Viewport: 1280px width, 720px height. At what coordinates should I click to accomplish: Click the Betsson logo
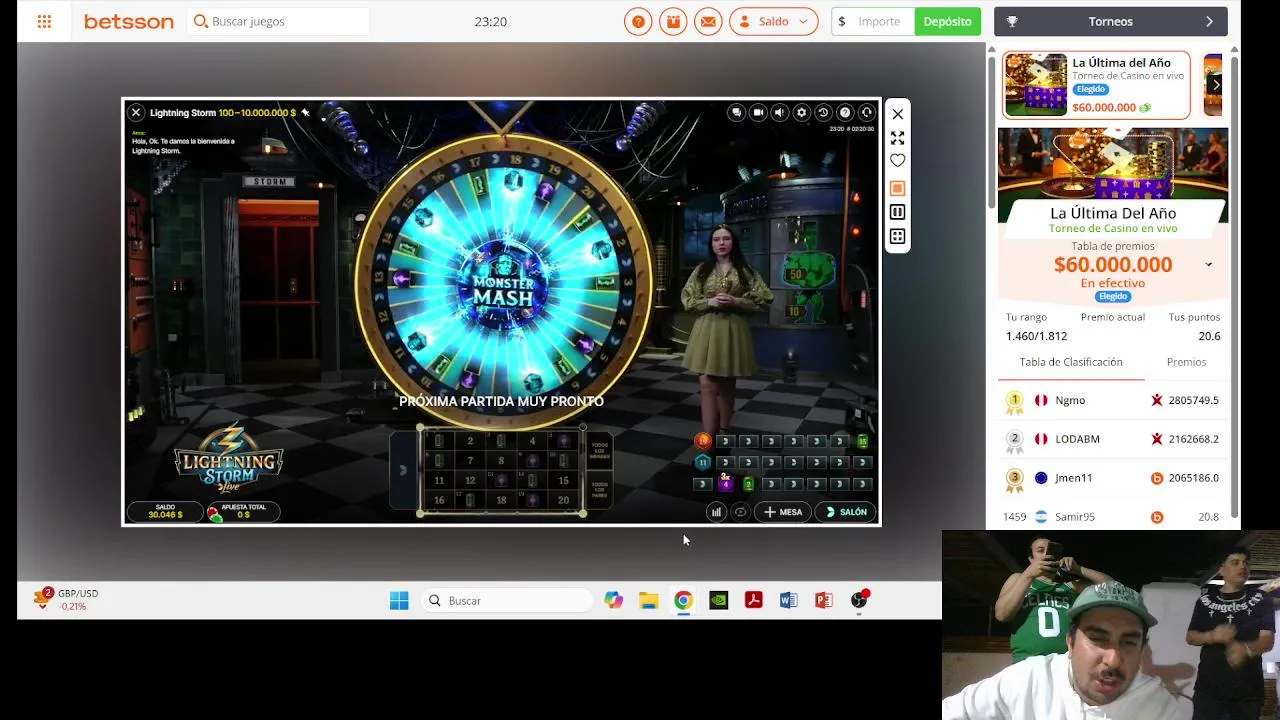pos(128,21)
